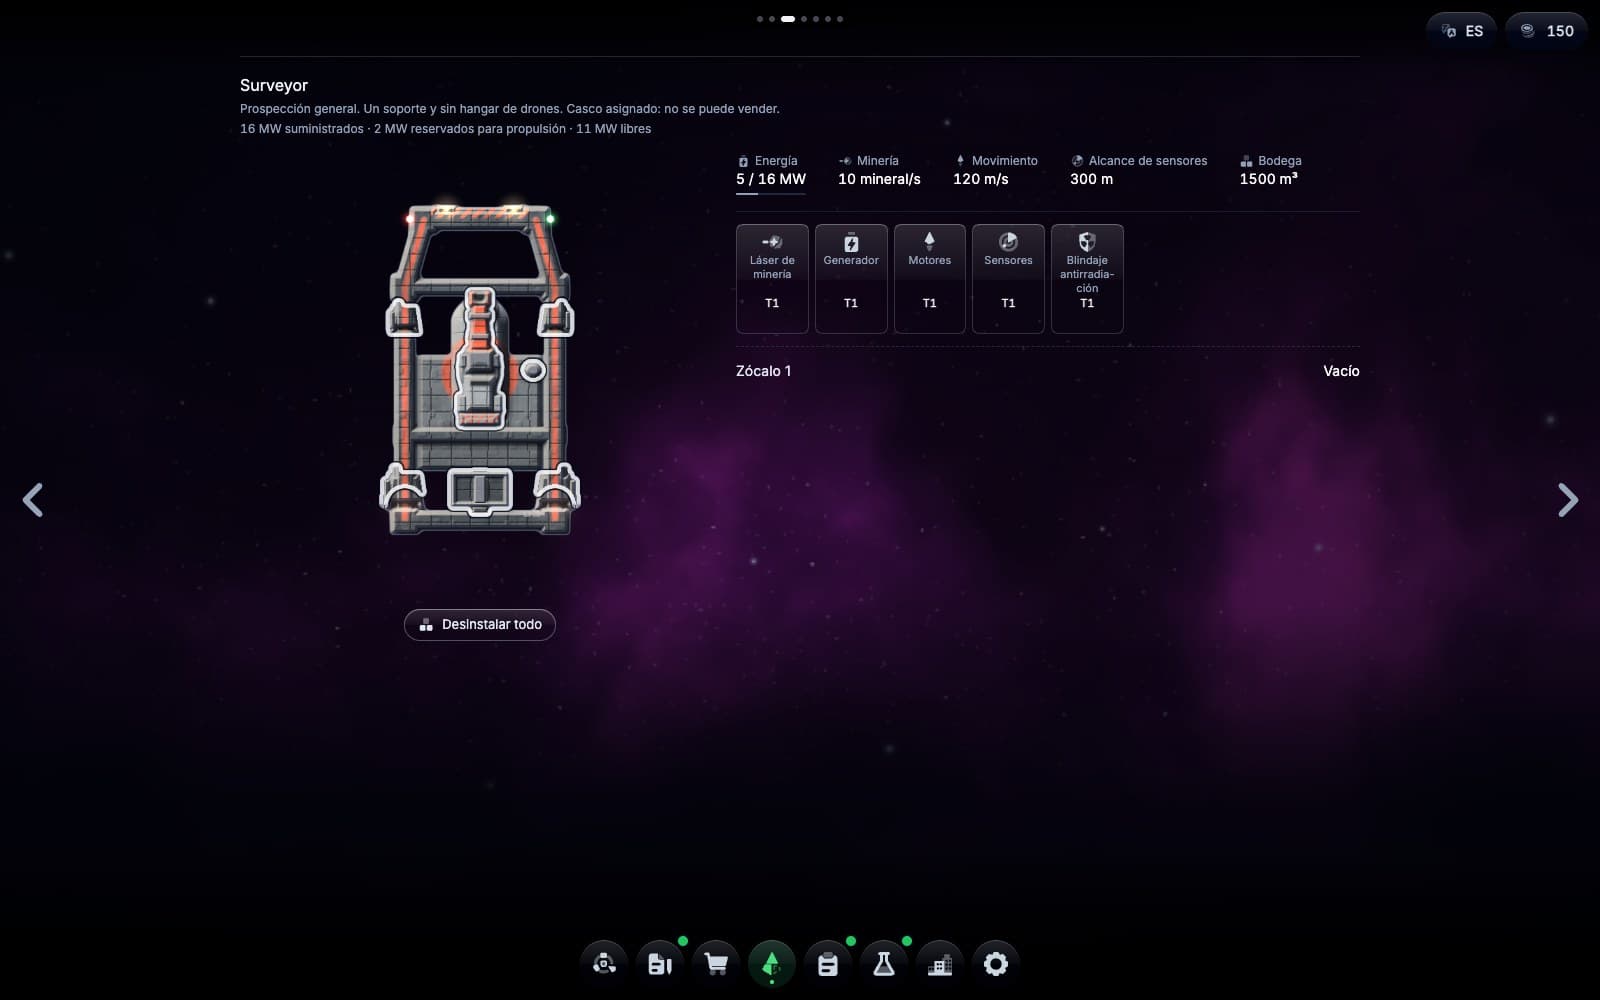Select the Láser de minería module card

(772, 278)
